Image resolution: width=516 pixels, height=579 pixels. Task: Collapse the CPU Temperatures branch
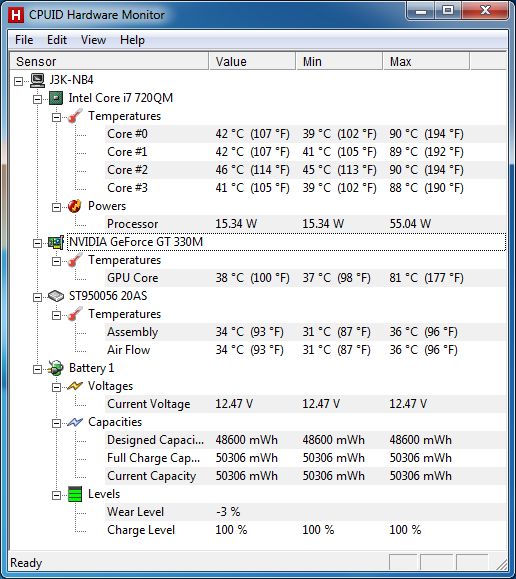point(56,117)
